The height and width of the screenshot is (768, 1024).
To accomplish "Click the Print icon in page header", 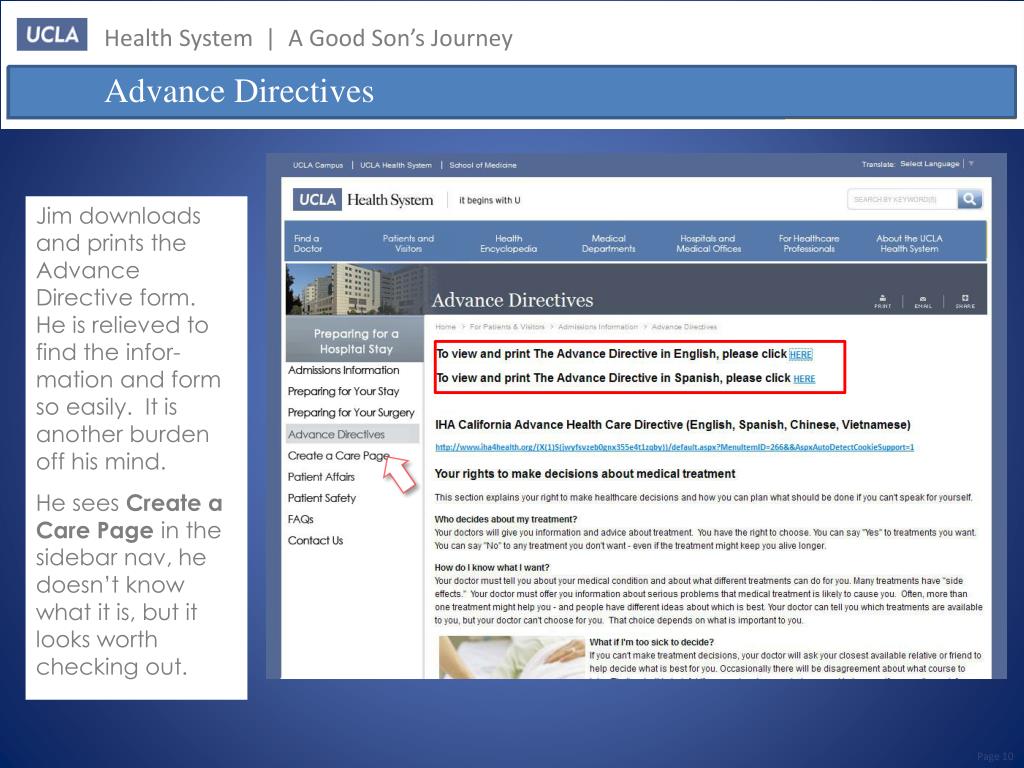I will point(882,301).
